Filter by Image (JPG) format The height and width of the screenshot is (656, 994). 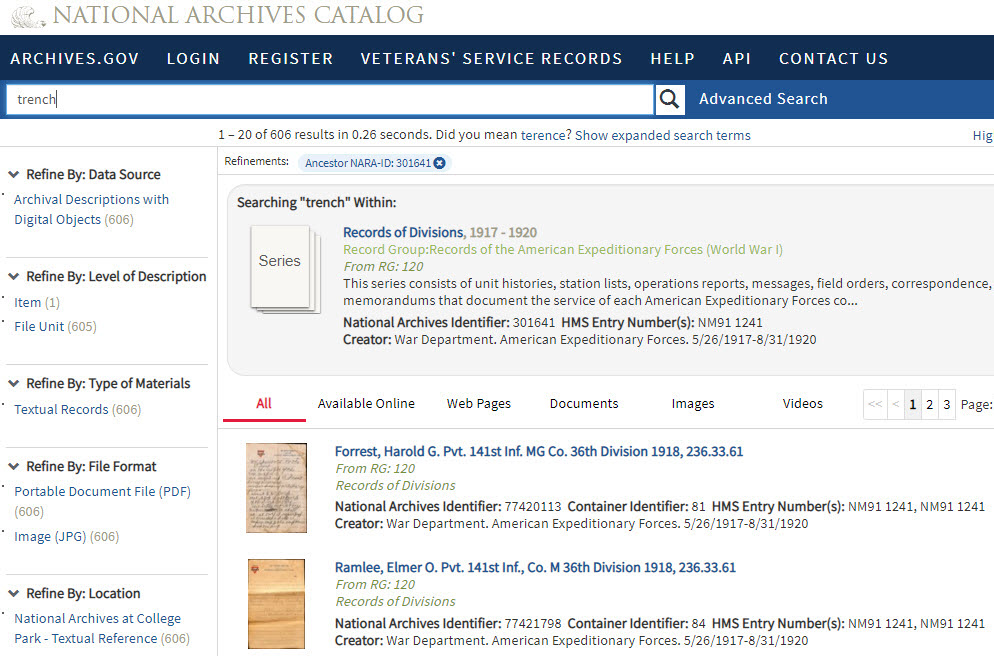pyautogui.click(x=50, y=536)
